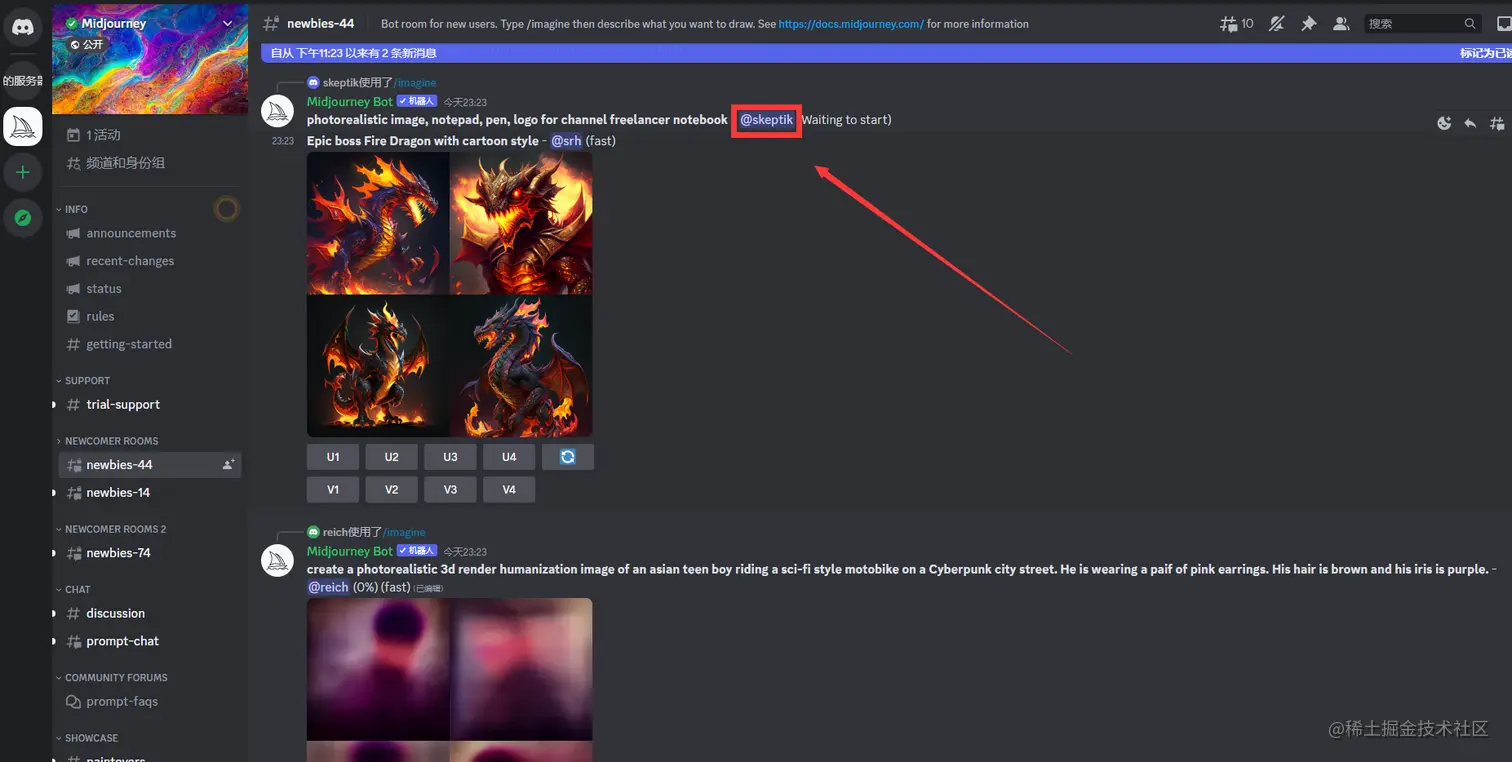
Task: Click icon beside 频道和身份组
Action: click(73, 163)
